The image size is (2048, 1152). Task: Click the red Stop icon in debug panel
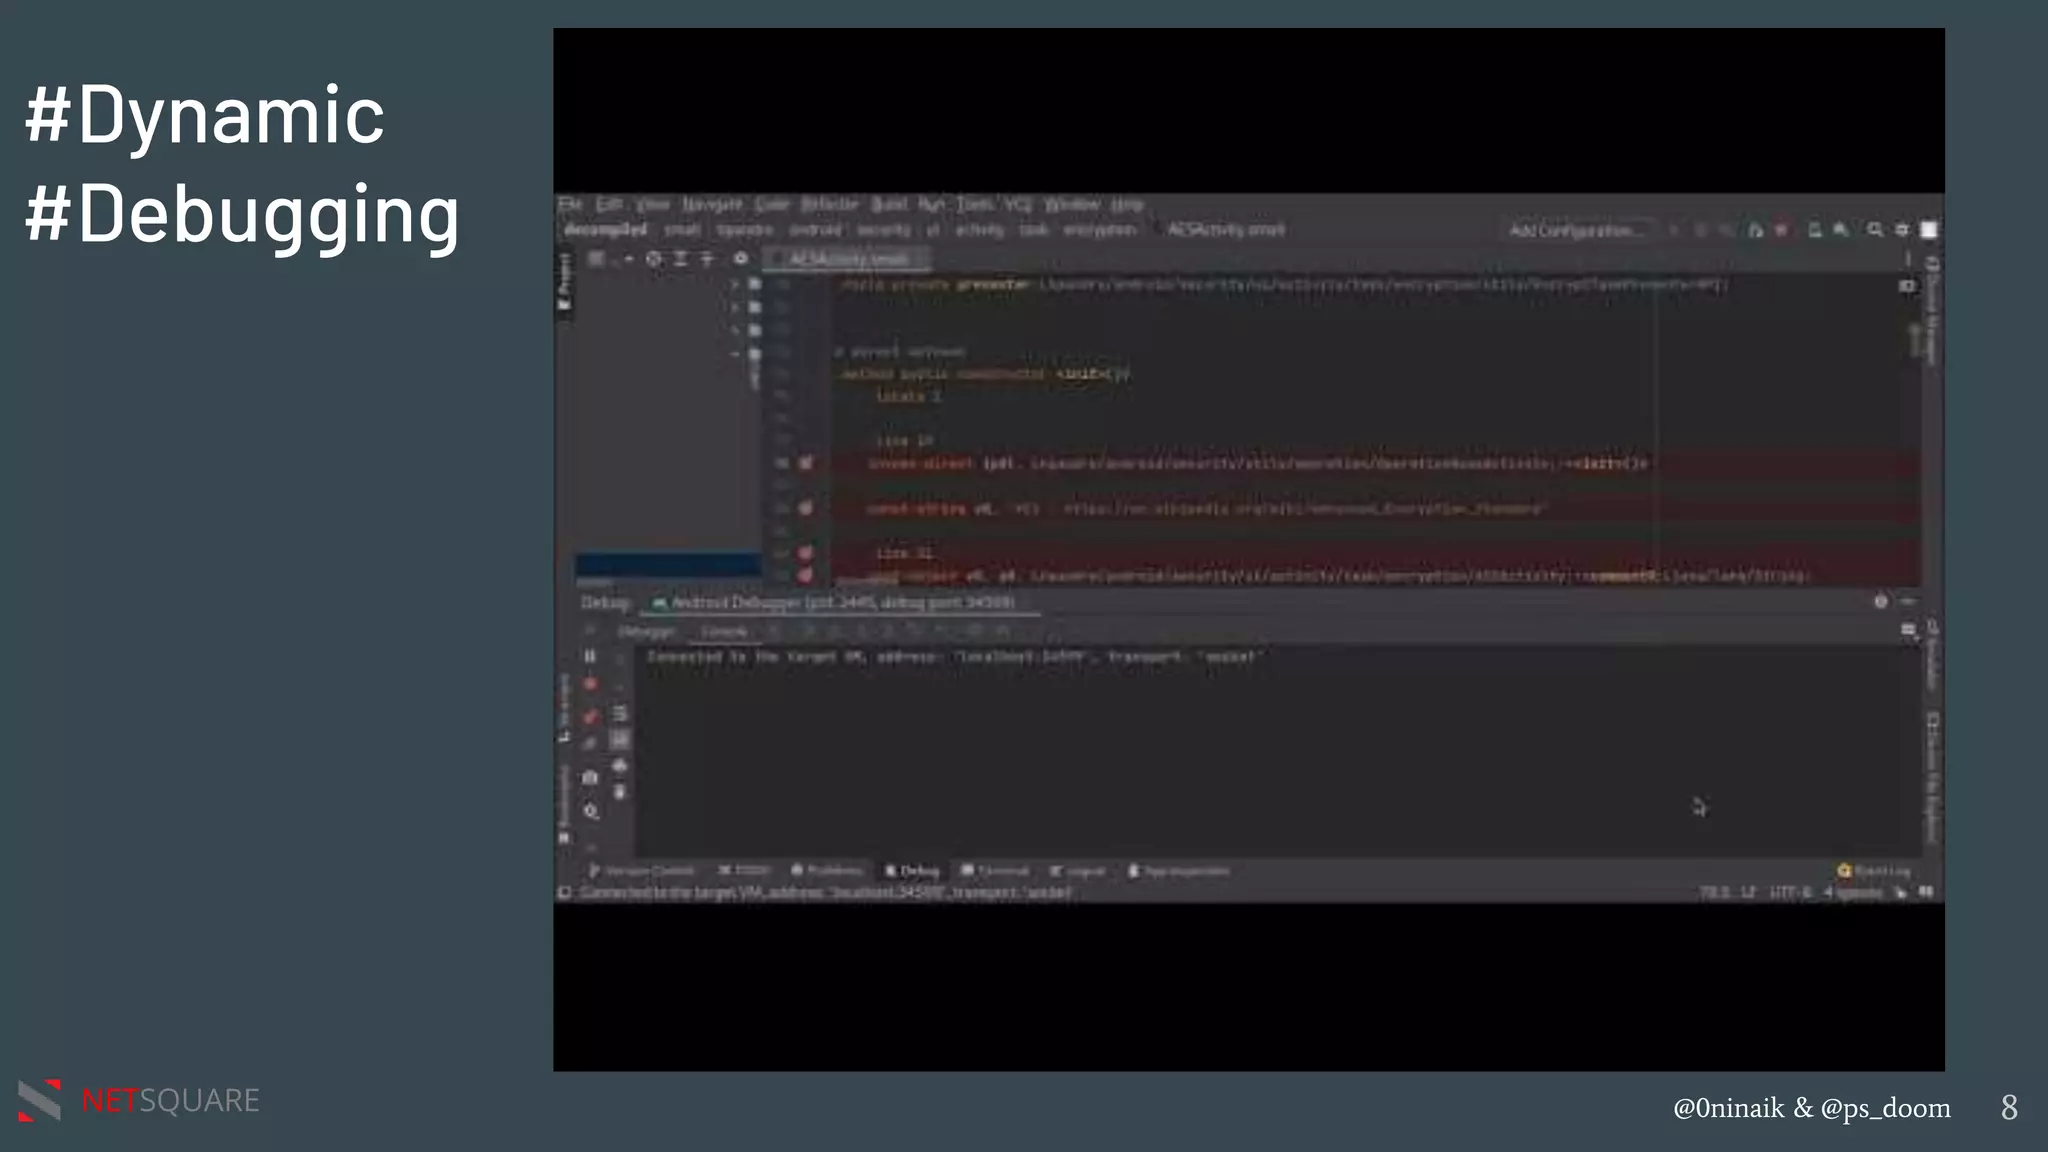pyautogui.click(x=590, y=685)
